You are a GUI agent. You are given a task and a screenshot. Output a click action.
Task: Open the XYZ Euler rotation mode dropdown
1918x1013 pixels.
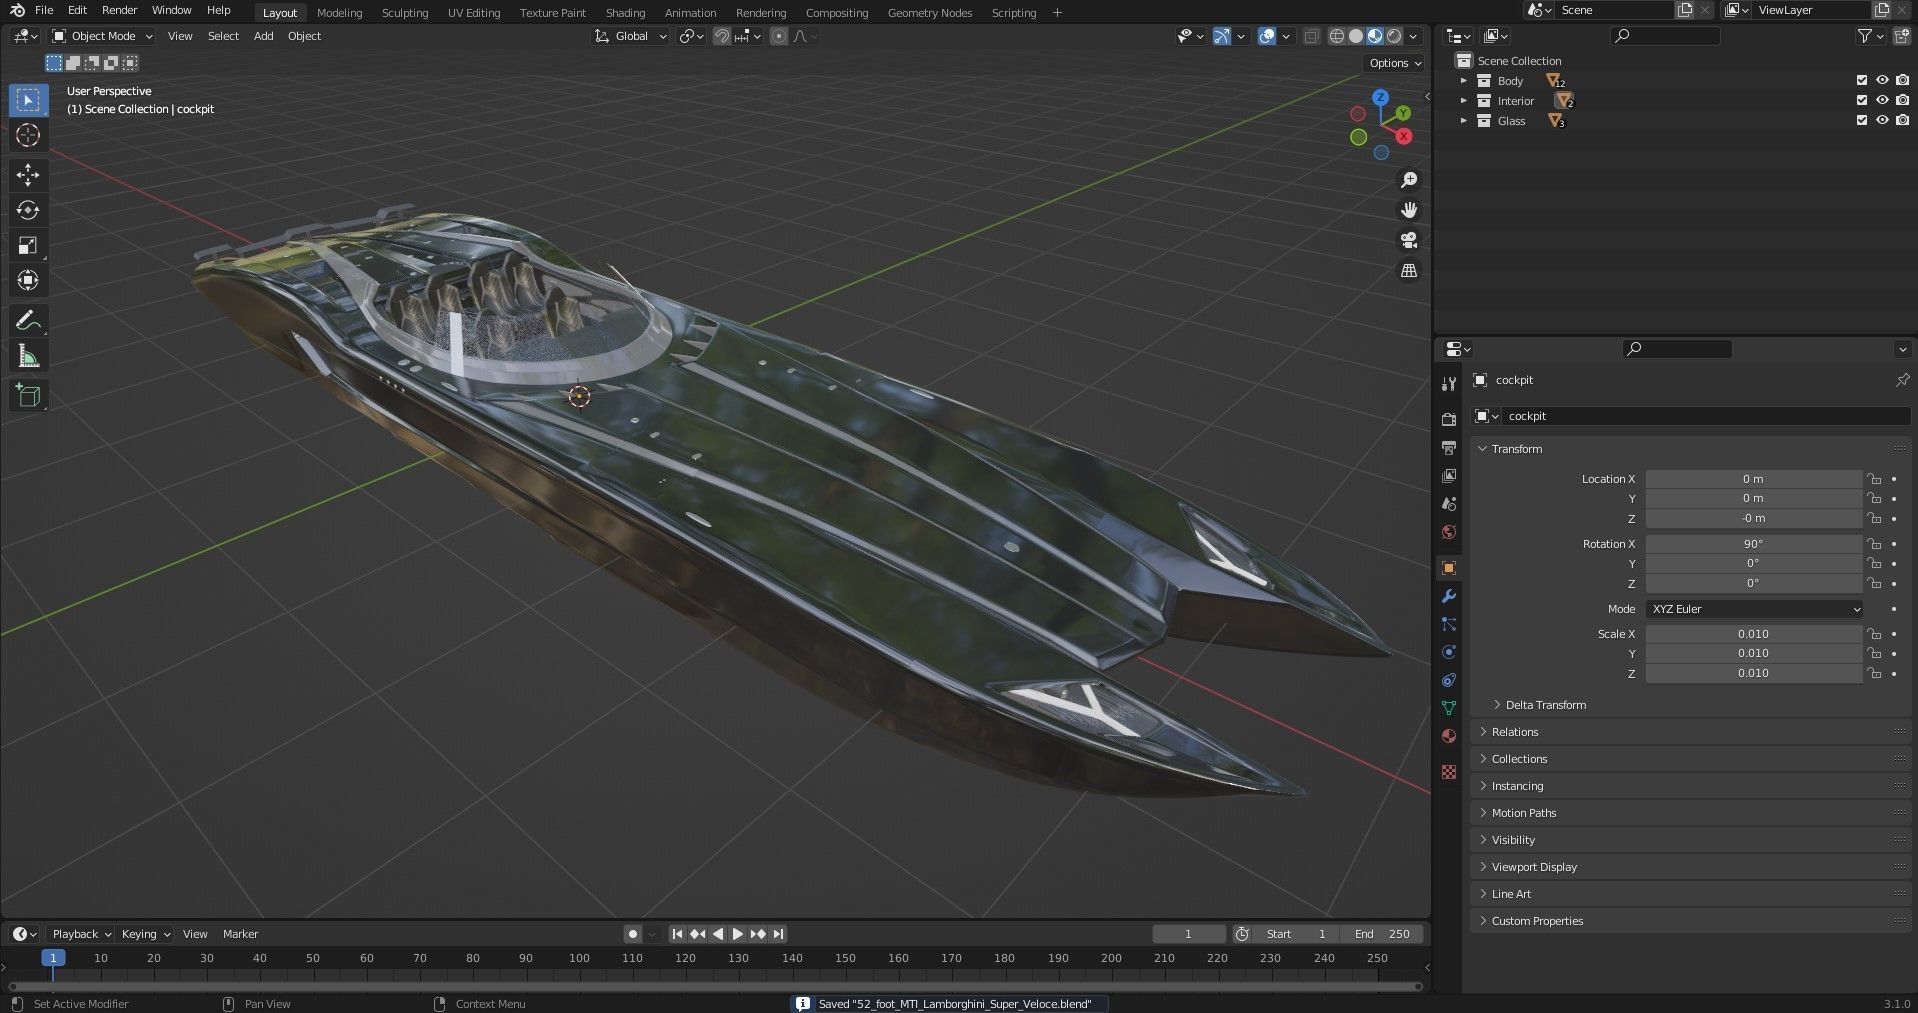pos(1755,609)
